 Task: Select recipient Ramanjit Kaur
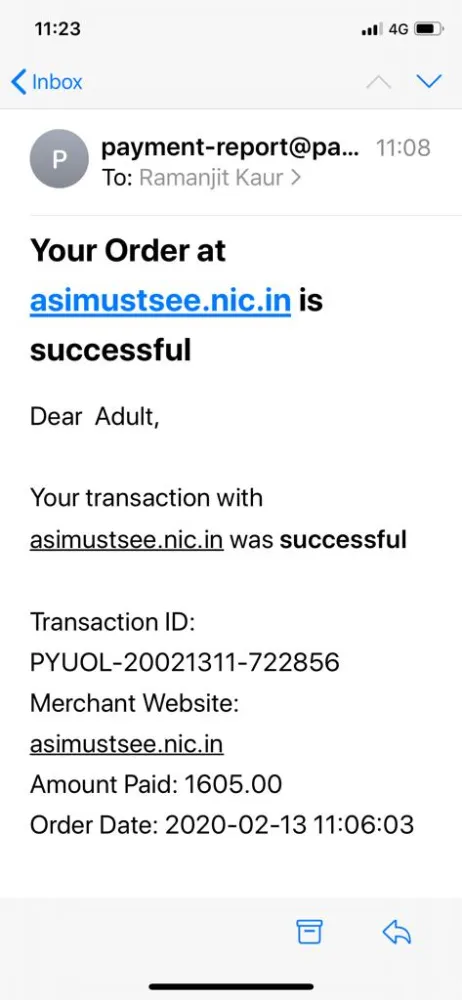(x=211, y=178)
